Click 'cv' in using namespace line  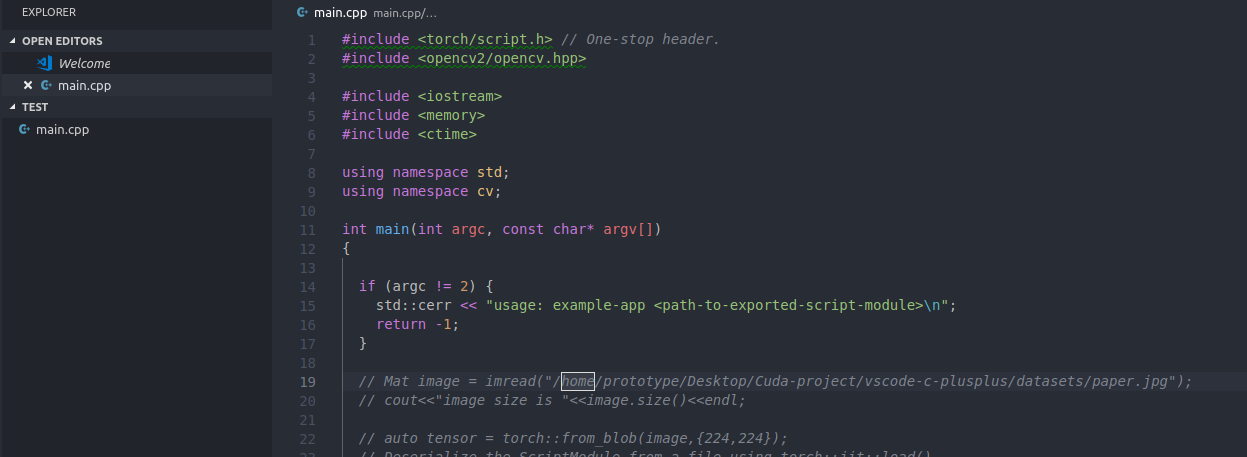(x=485, y=191)
